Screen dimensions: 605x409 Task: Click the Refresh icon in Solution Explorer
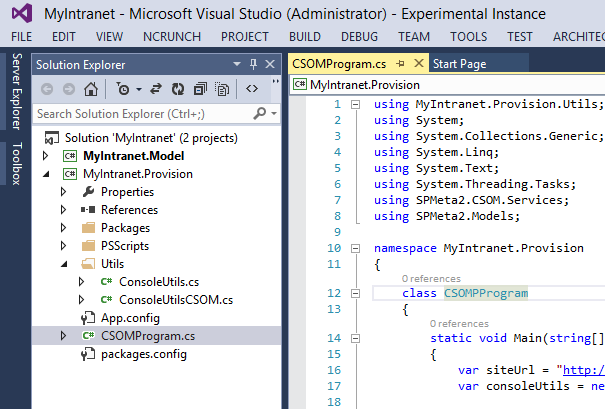tap(178, 89)
